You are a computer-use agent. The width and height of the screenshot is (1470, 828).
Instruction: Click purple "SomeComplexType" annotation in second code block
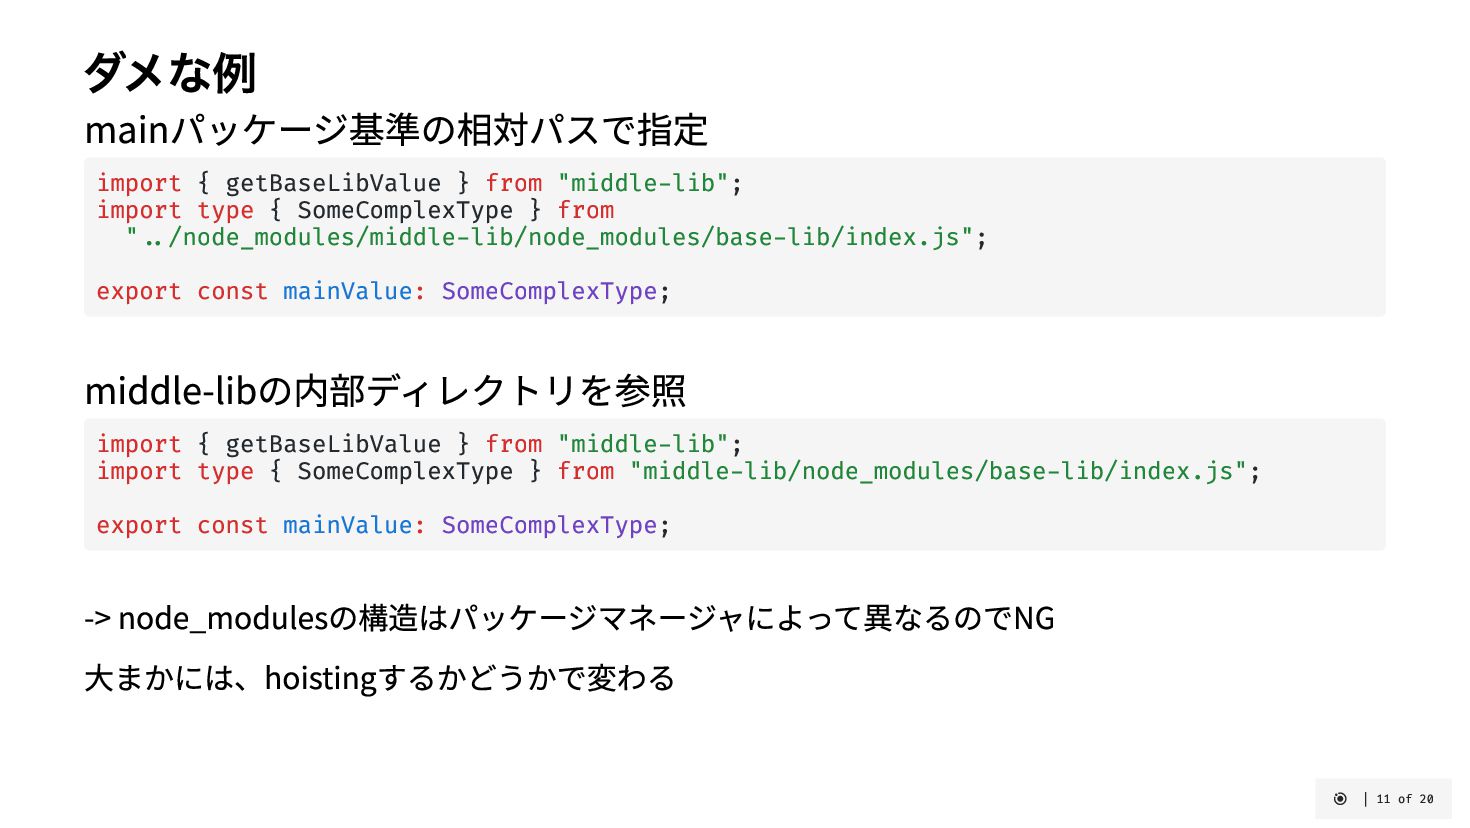(x=549, y=526)
